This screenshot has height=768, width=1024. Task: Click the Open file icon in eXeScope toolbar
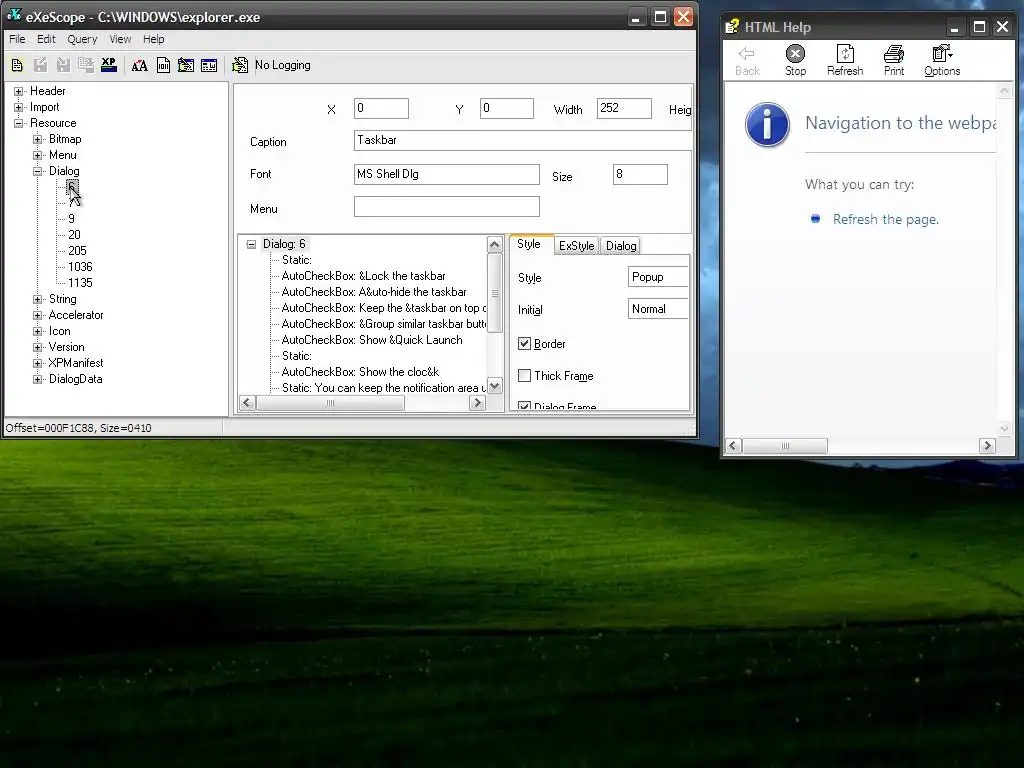(18, 65)
